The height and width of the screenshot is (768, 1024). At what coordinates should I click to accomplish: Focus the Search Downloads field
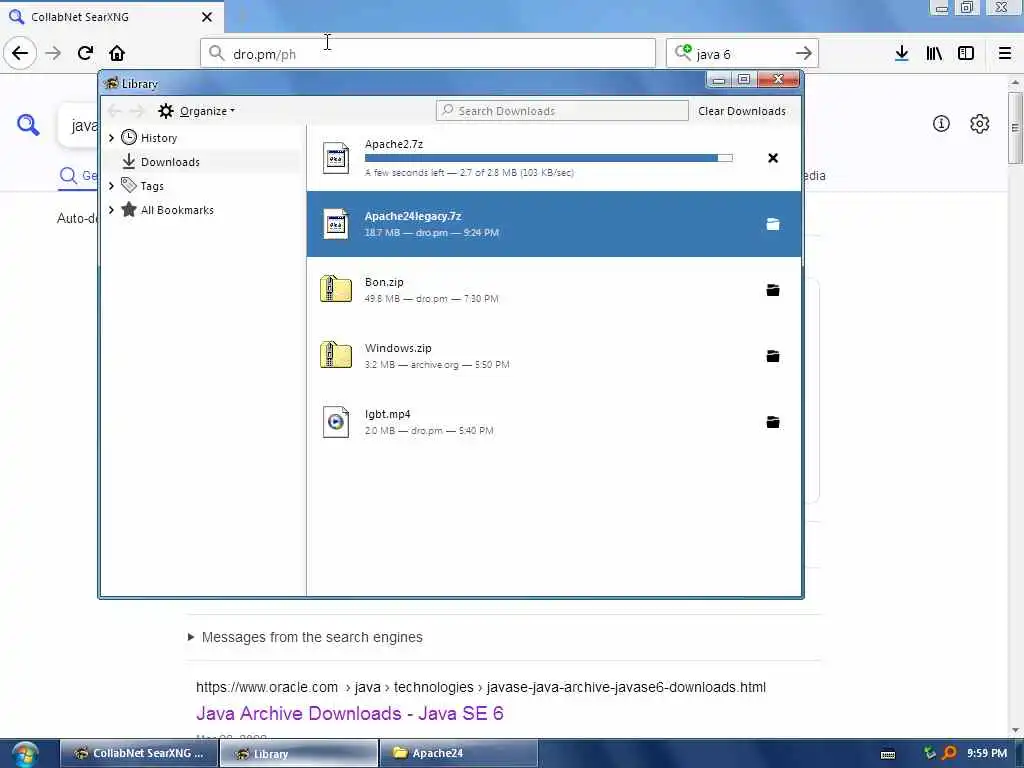562,111
